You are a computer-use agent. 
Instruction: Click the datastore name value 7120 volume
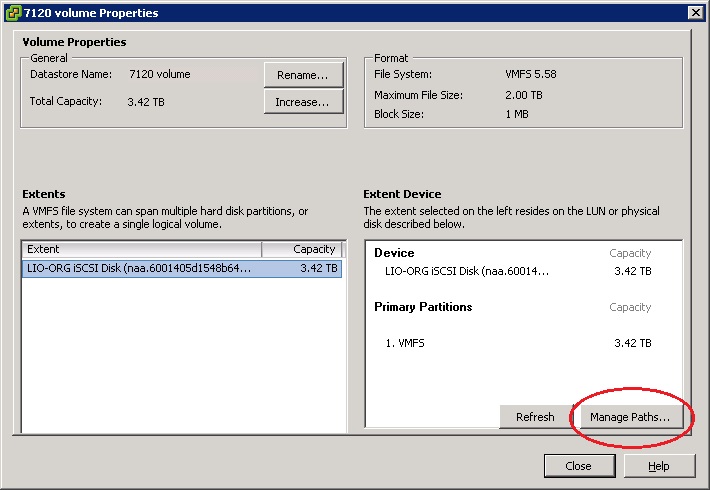pyautogui.click(x=159, y=74)
